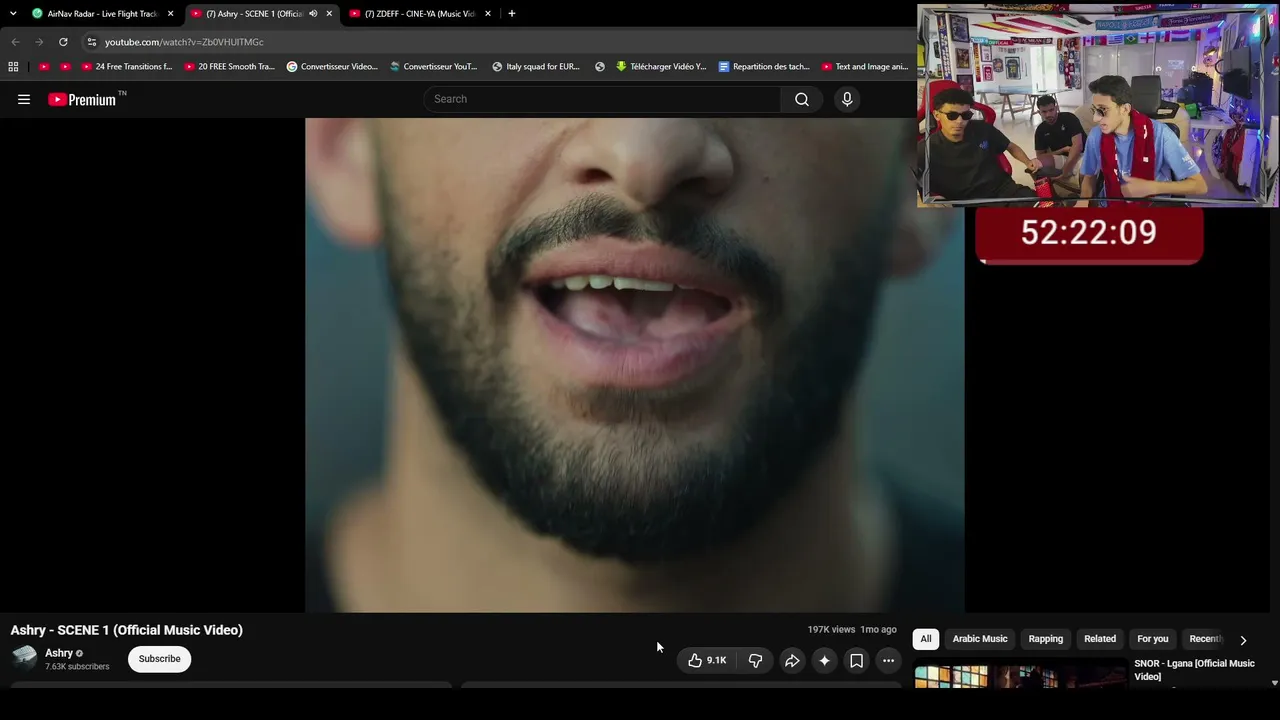Click the video title Ashry - SCENE 1
Image resolution: width=1280 pixels, height=720 pixels.
coord(127,630)
